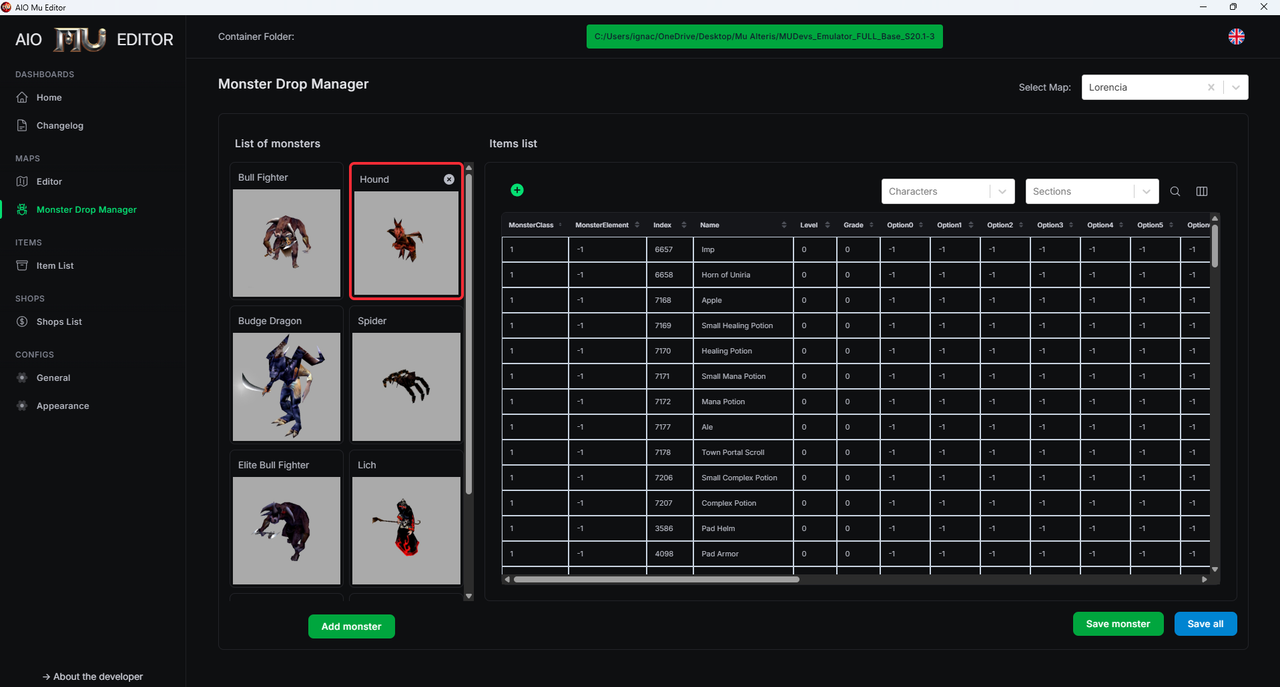Open About the developer link
The image size is (1280, 687).
pos(93,677)
